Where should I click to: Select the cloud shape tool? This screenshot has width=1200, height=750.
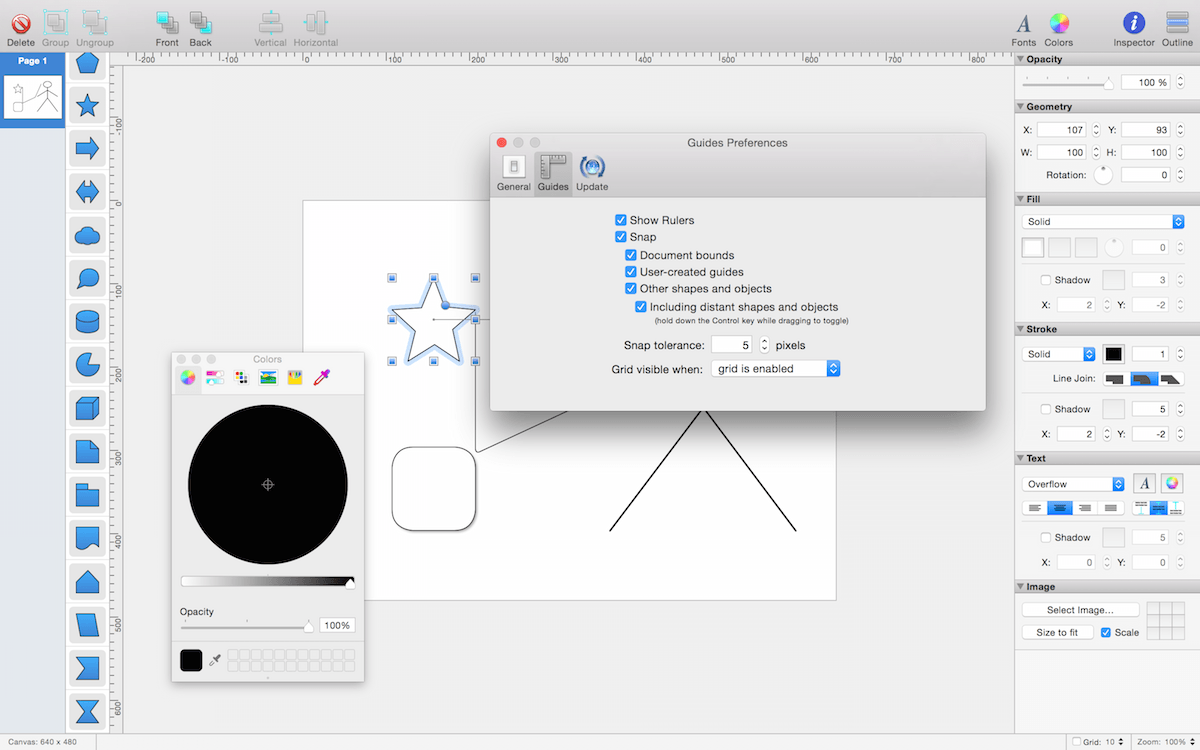[88, 236]
